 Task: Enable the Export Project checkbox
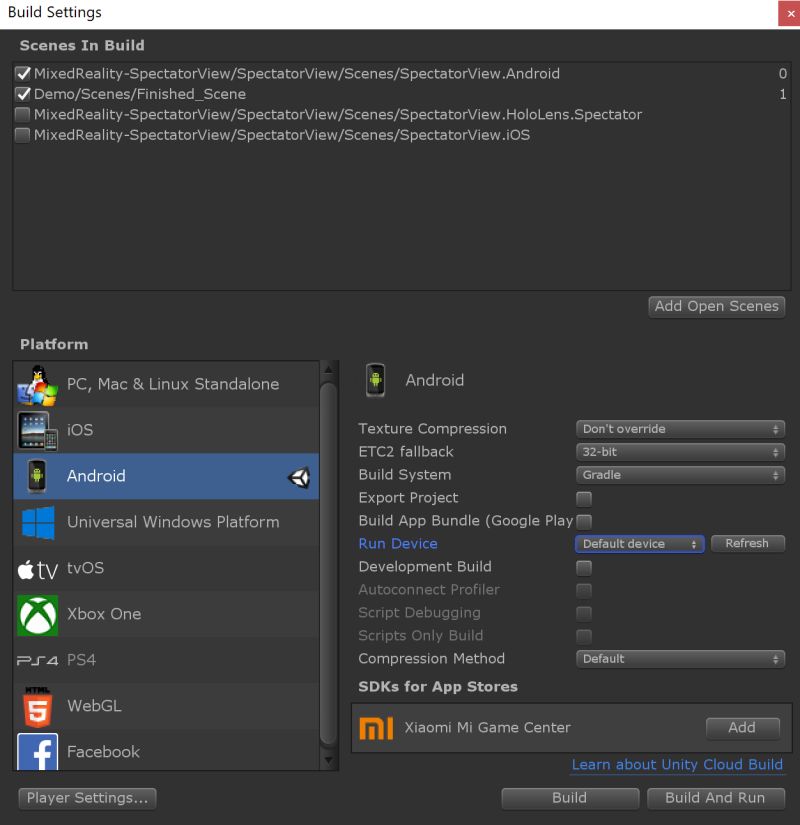tap(583, 498)
